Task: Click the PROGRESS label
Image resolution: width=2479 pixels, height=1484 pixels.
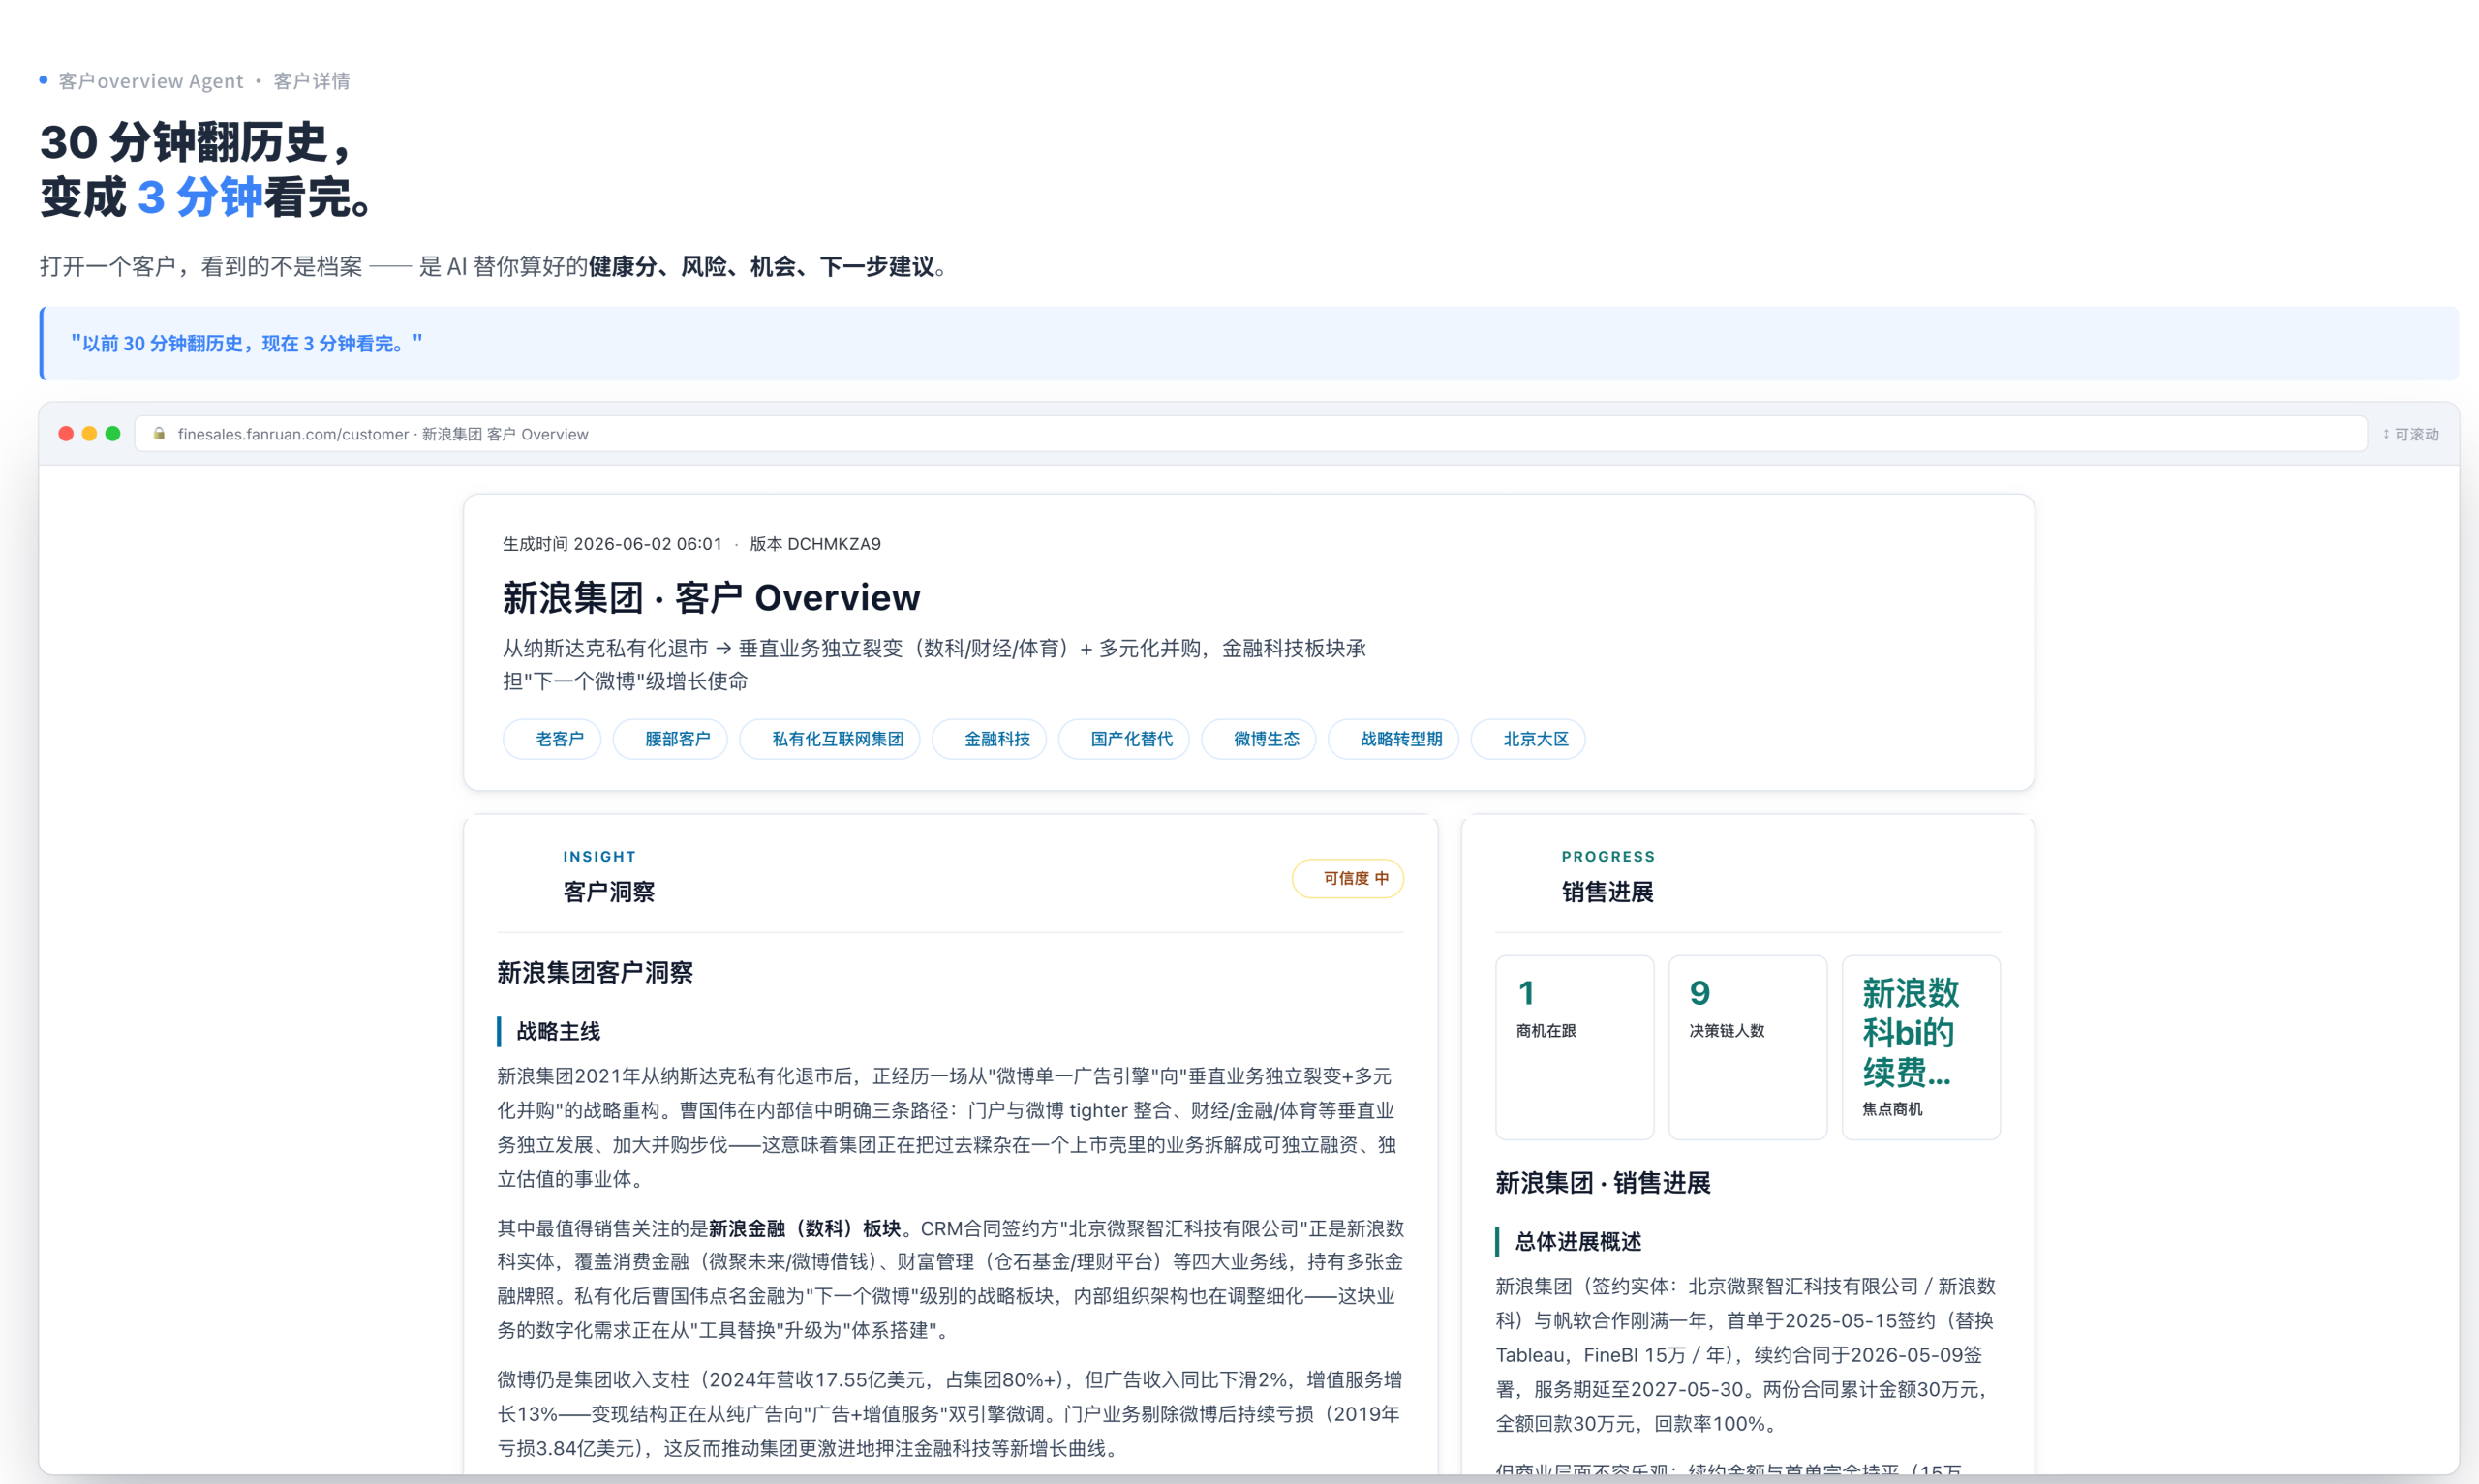Action: (x=1608, y=857)
